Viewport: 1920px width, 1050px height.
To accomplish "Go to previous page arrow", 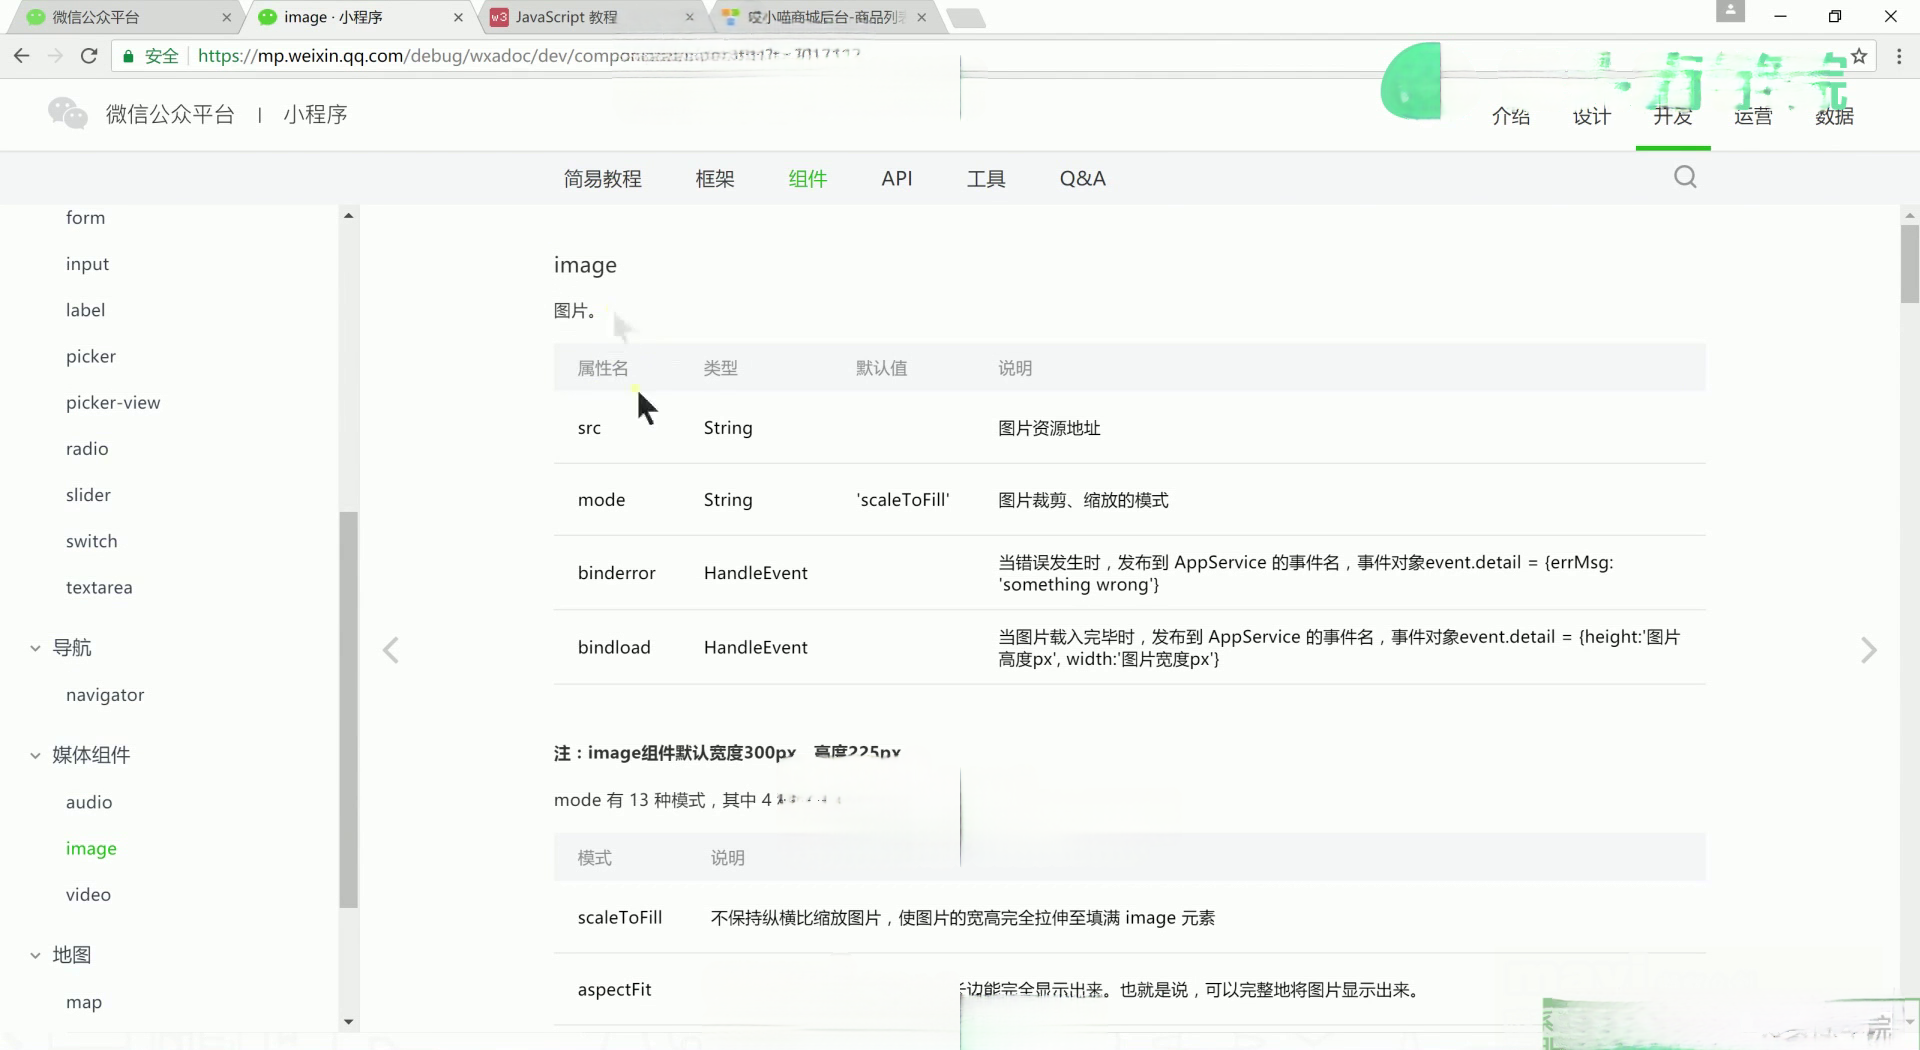I will click(391, 650).
